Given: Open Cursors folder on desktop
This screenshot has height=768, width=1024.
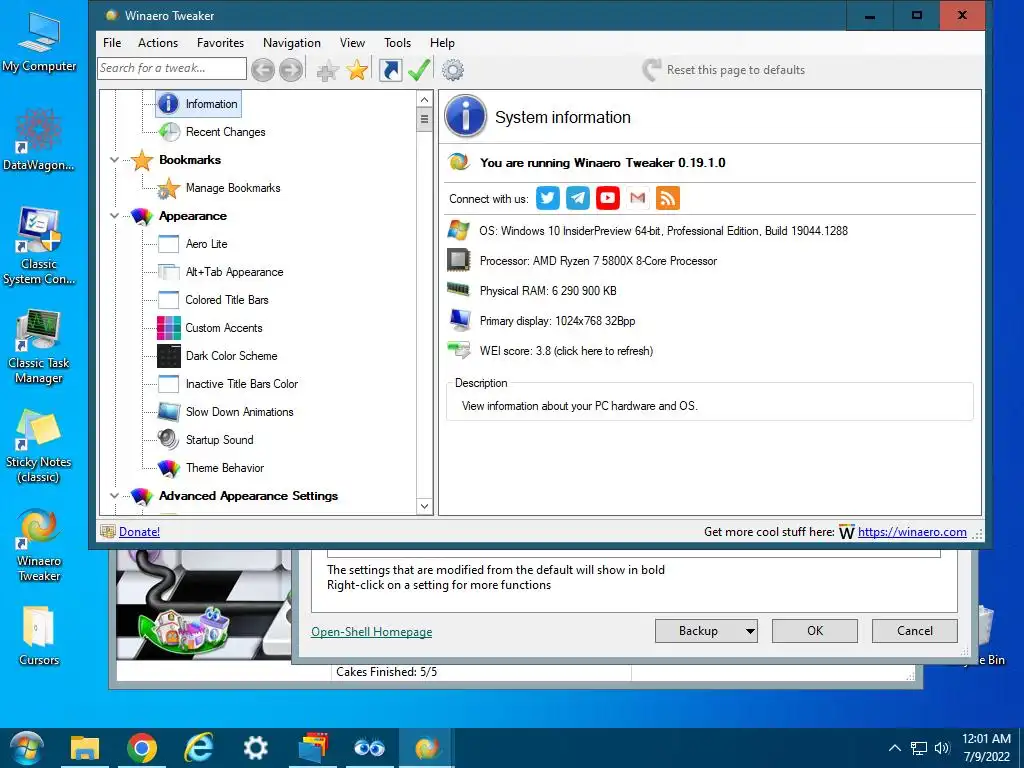Looking at the screenshot, I should [39, 636].
